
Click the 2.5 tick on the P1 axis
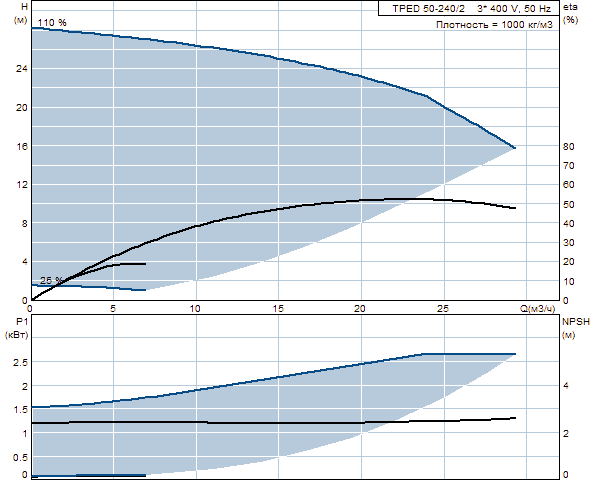[x=20, y=363]
